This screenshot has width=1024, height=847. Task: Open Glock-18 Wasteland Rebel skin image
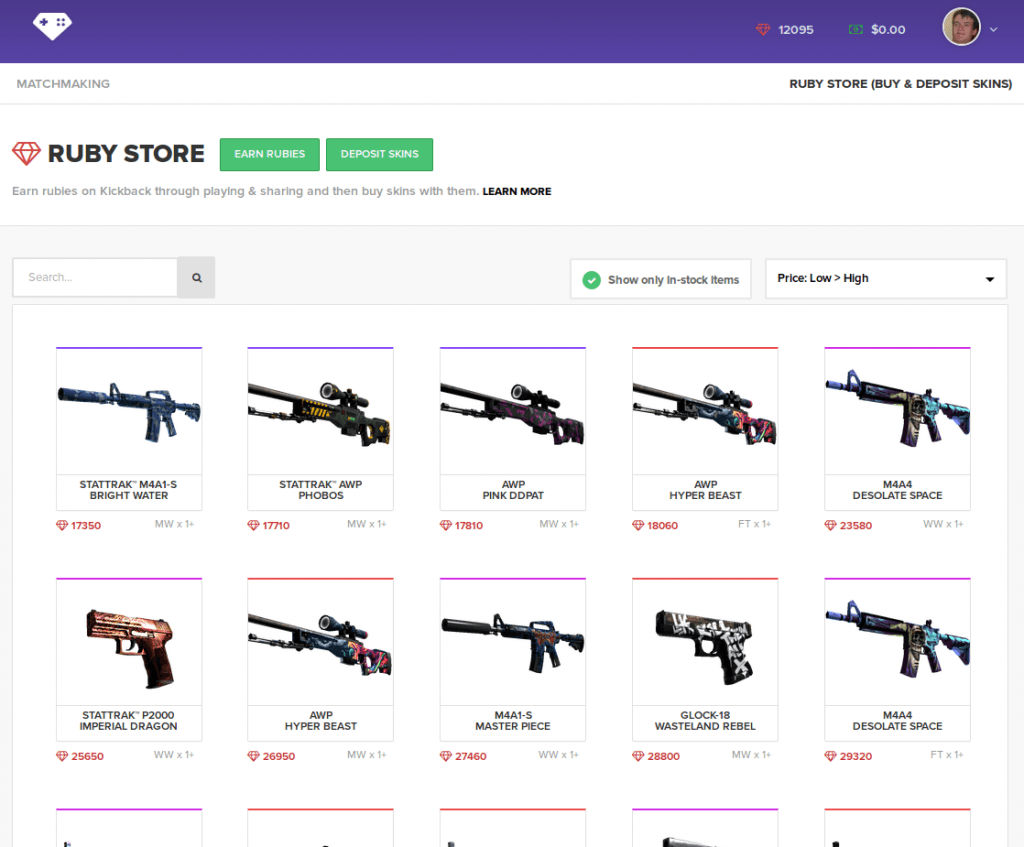pyautogui.click(x=705, y=642)
